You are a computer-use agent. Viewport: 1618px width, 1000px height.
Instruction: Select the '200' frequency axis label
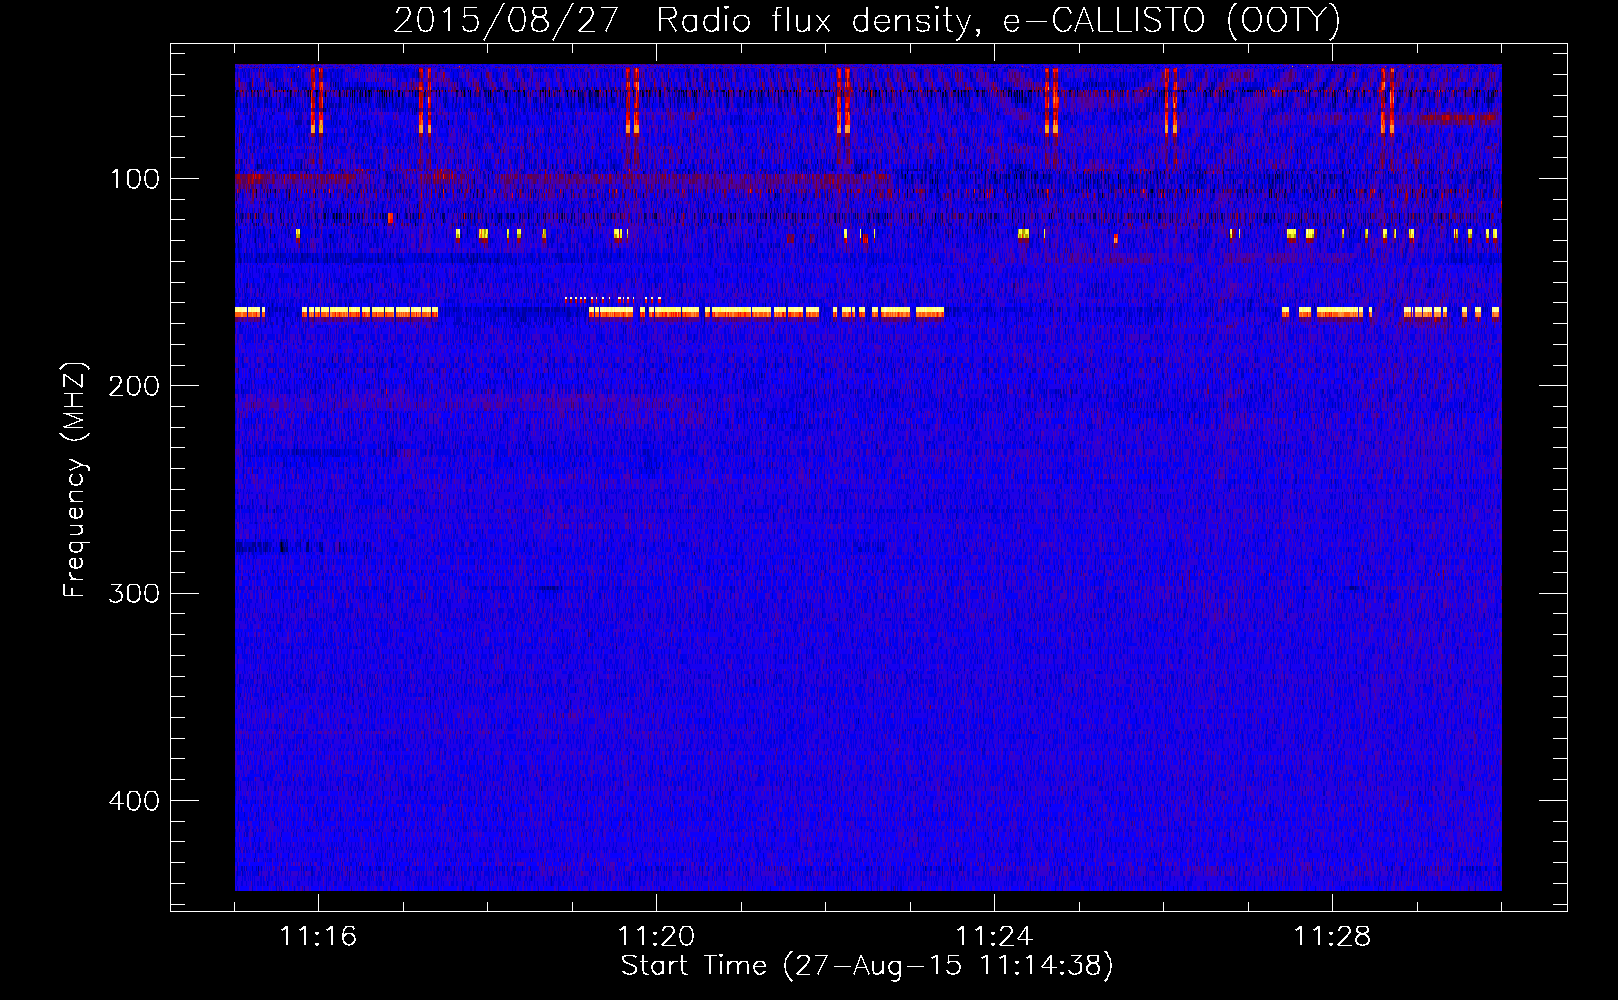coord(135,386)
